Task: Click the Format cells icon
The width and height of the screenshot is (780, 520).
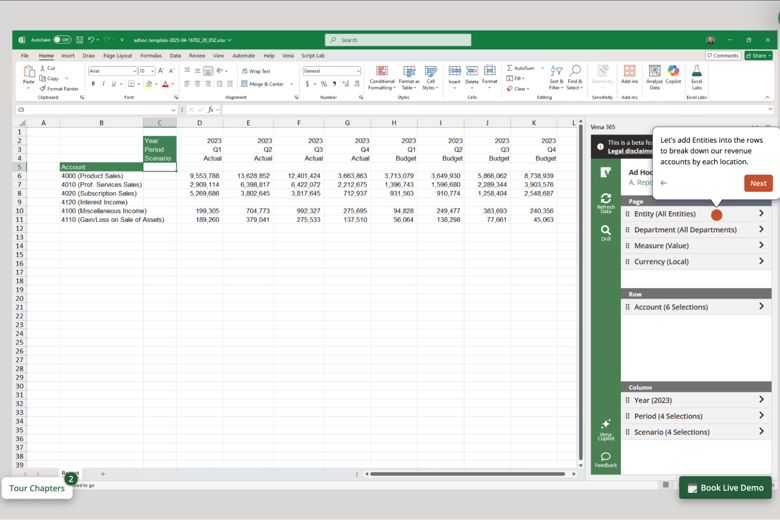Action: tap(489, 71)
